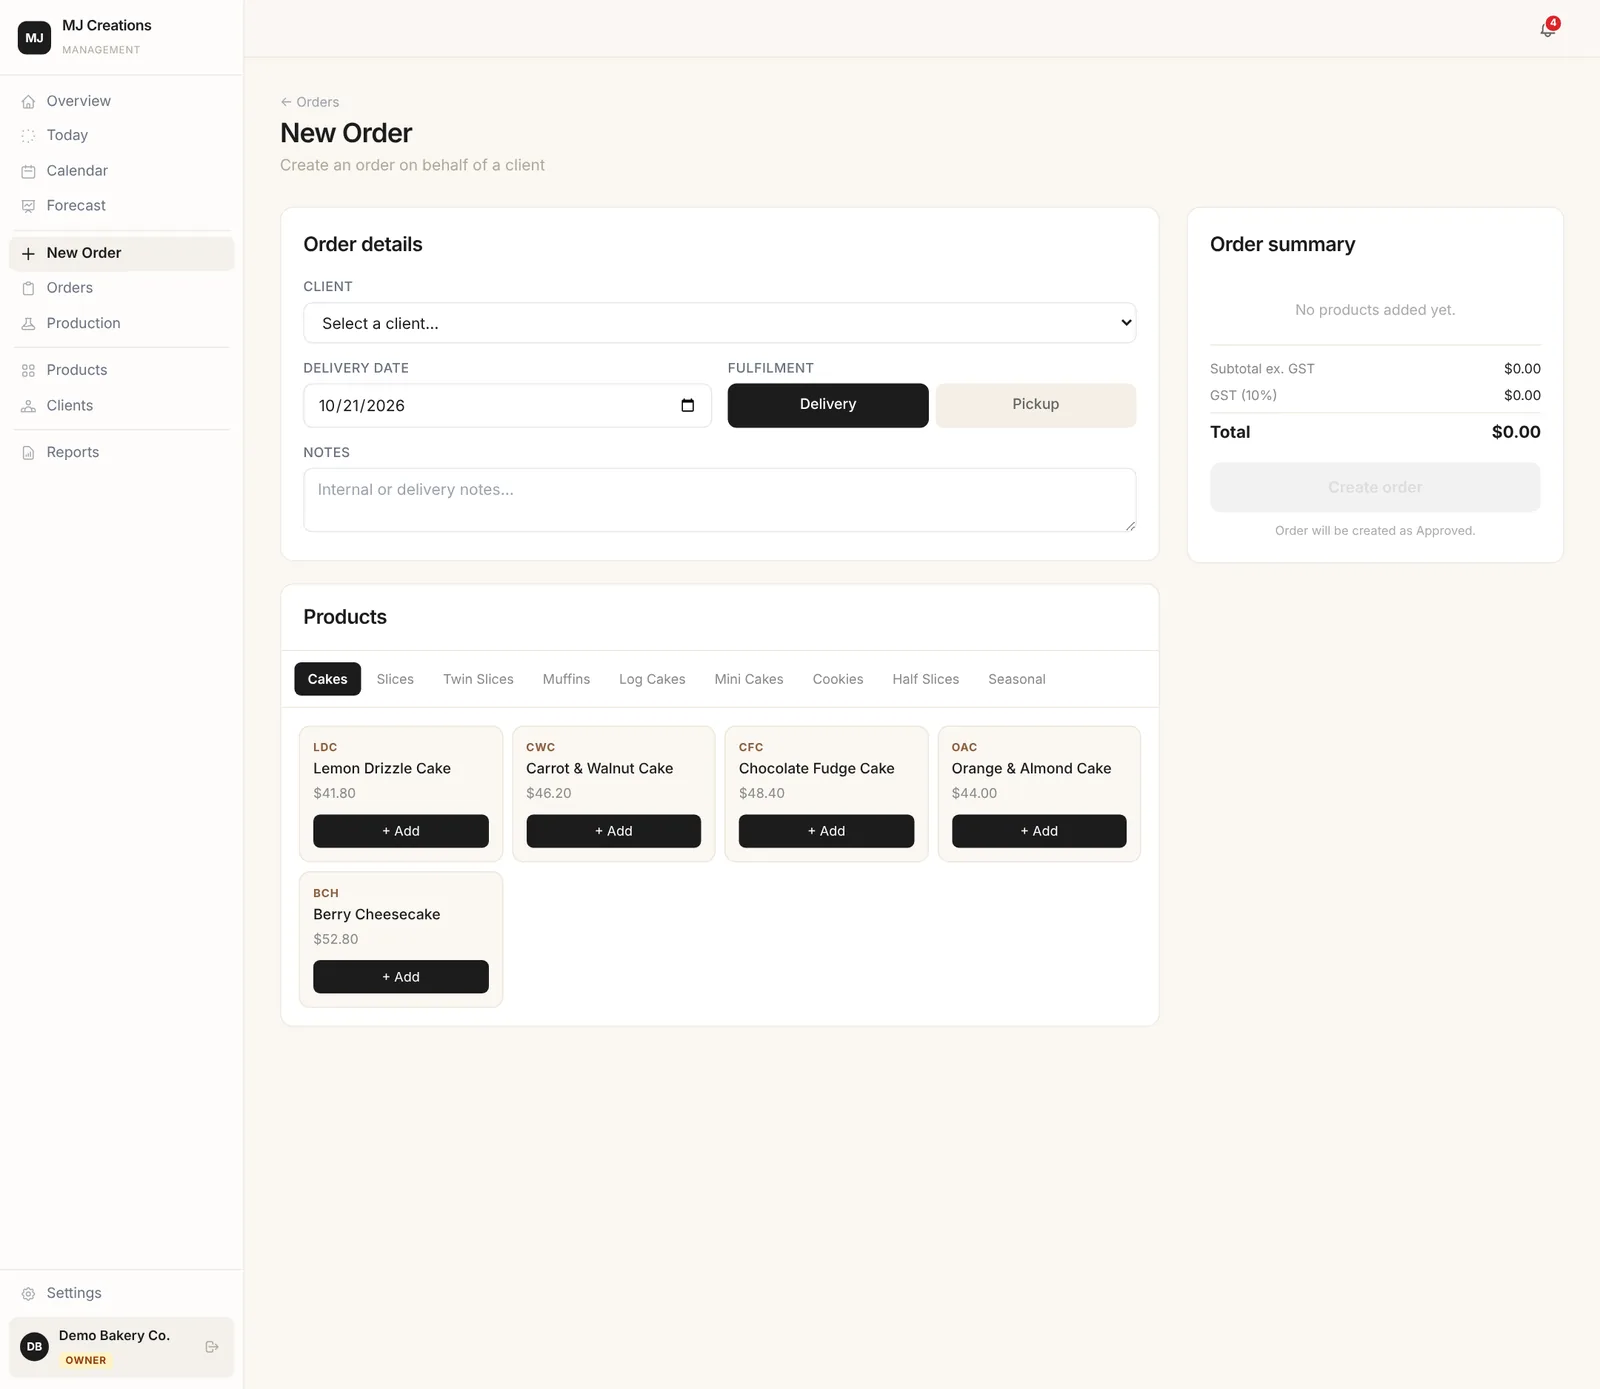Click the Calendar sidebar icon

28,171
